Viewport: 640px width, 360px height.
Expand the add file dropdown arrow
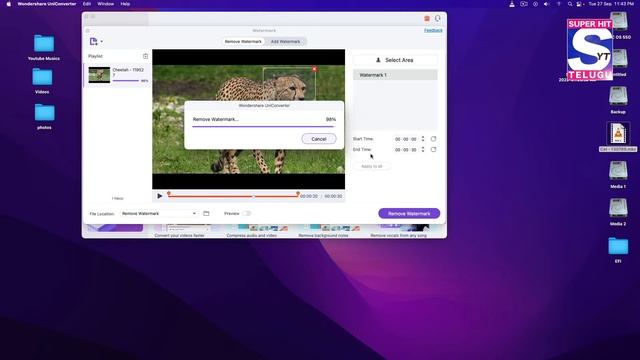[x=102, y=42]
